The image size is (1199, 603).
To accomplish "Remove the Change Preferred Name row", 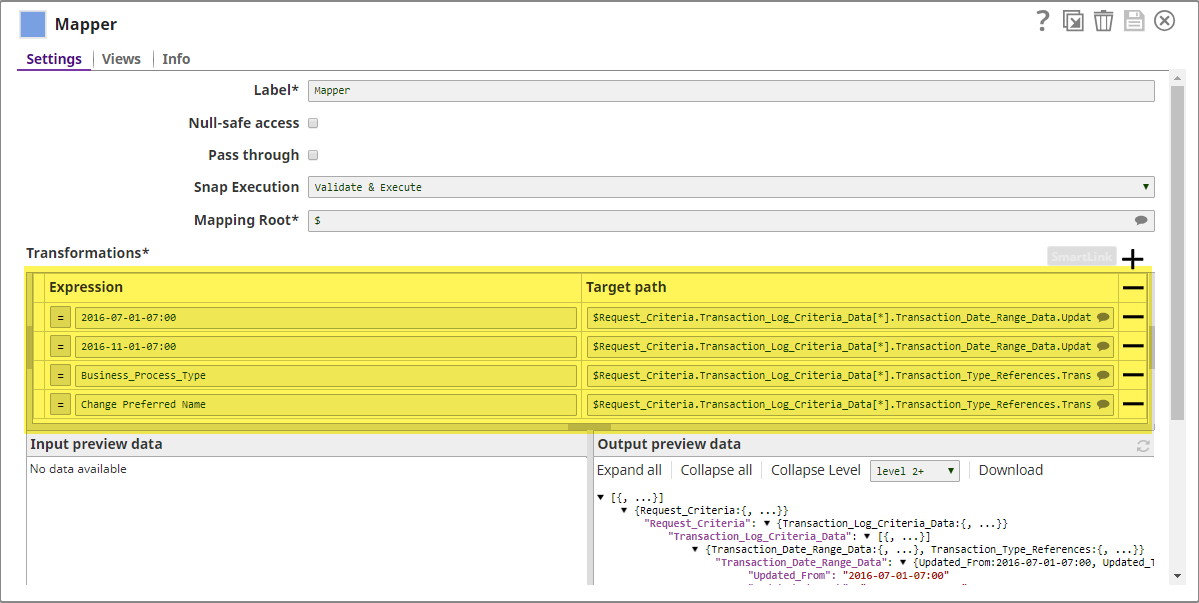I will (x=1132, y=404).
